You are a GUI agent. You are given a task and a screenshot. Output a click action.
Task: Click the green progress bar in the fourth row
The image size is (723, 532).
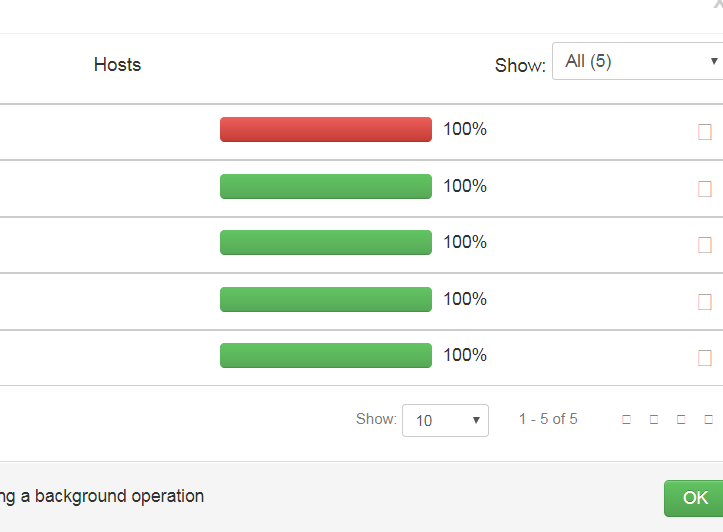point(325,300)
